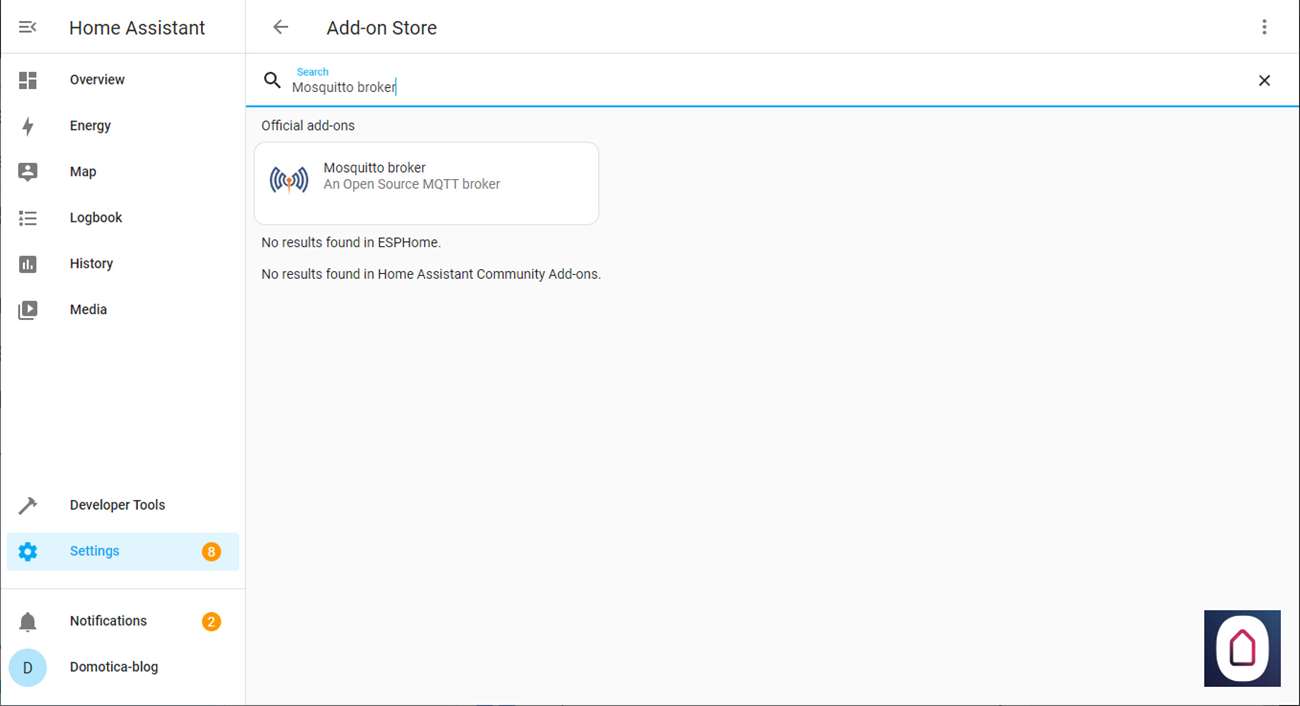Open Developer Tools via hammer icon

pyautogui.click(x=28, y=505)
